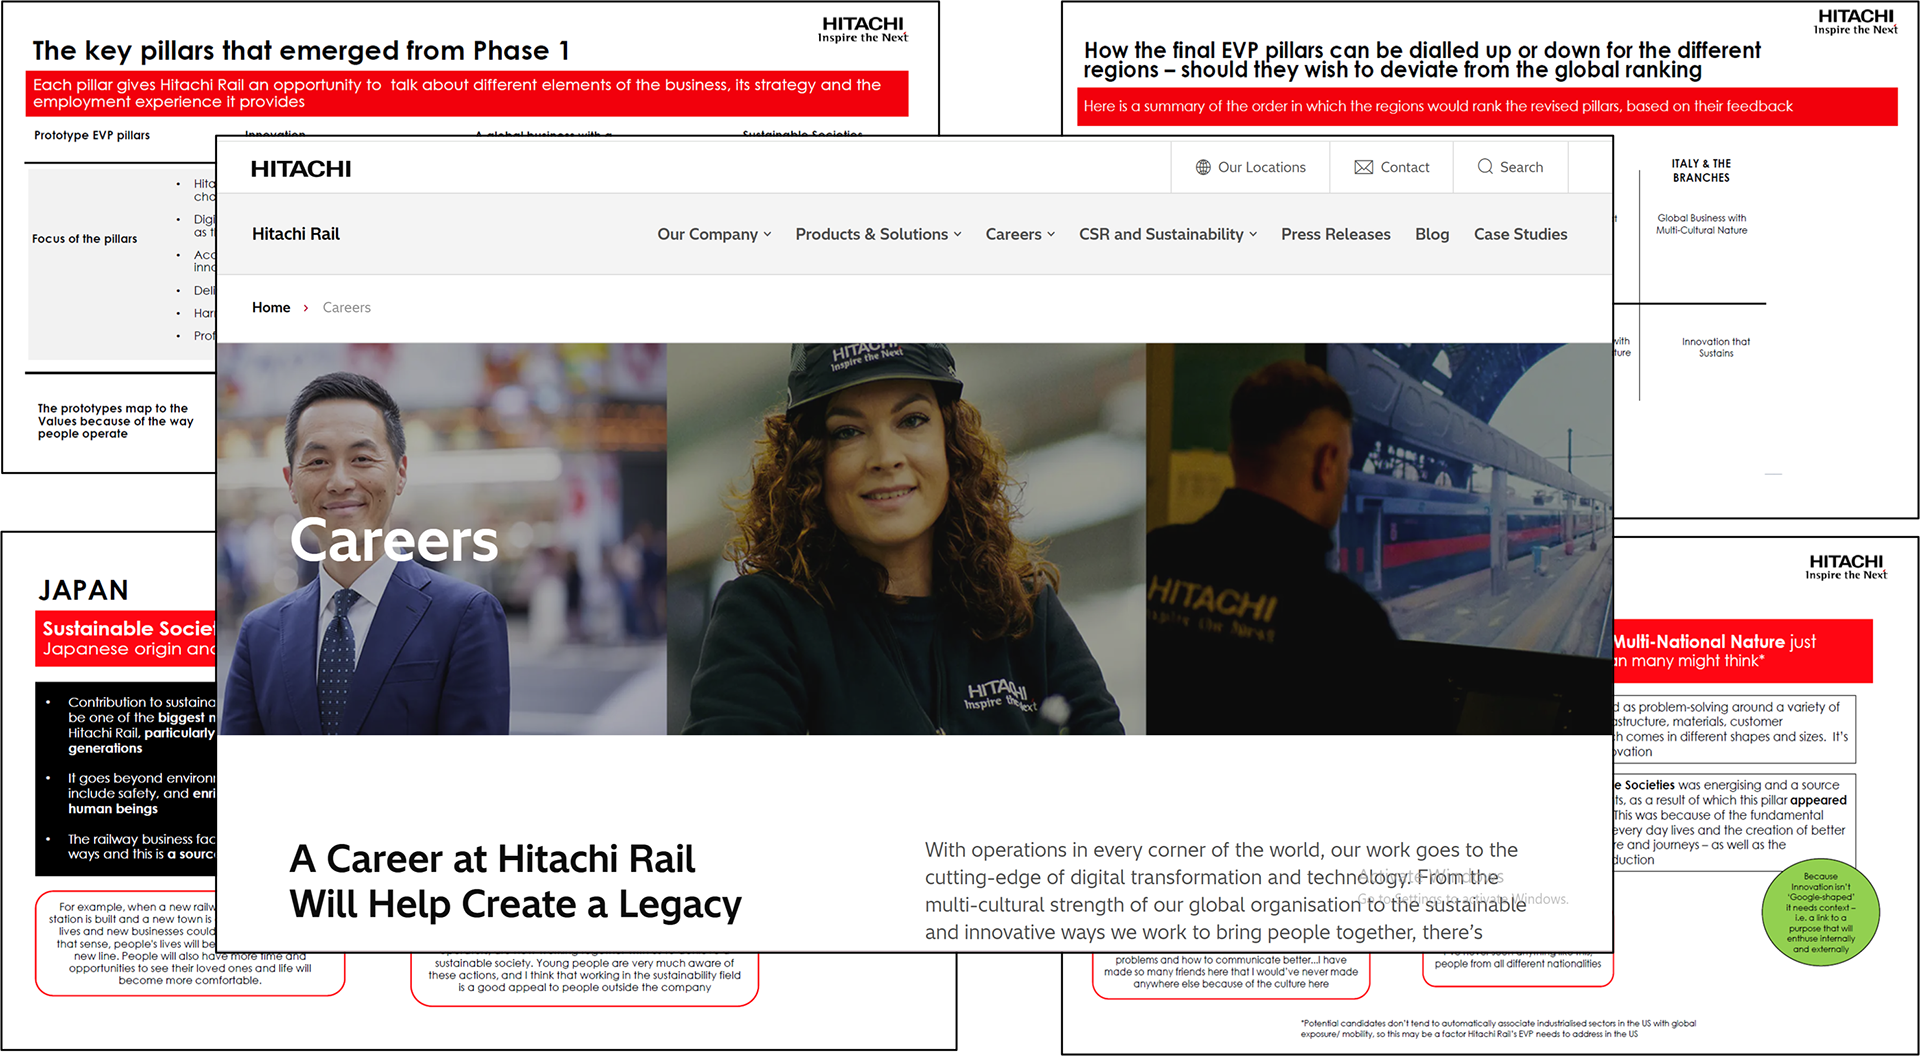Click the magnifier icon beside Search
This screenshot has width=1920, height=1056.
pyautogui.click(x=1485, y=167)
